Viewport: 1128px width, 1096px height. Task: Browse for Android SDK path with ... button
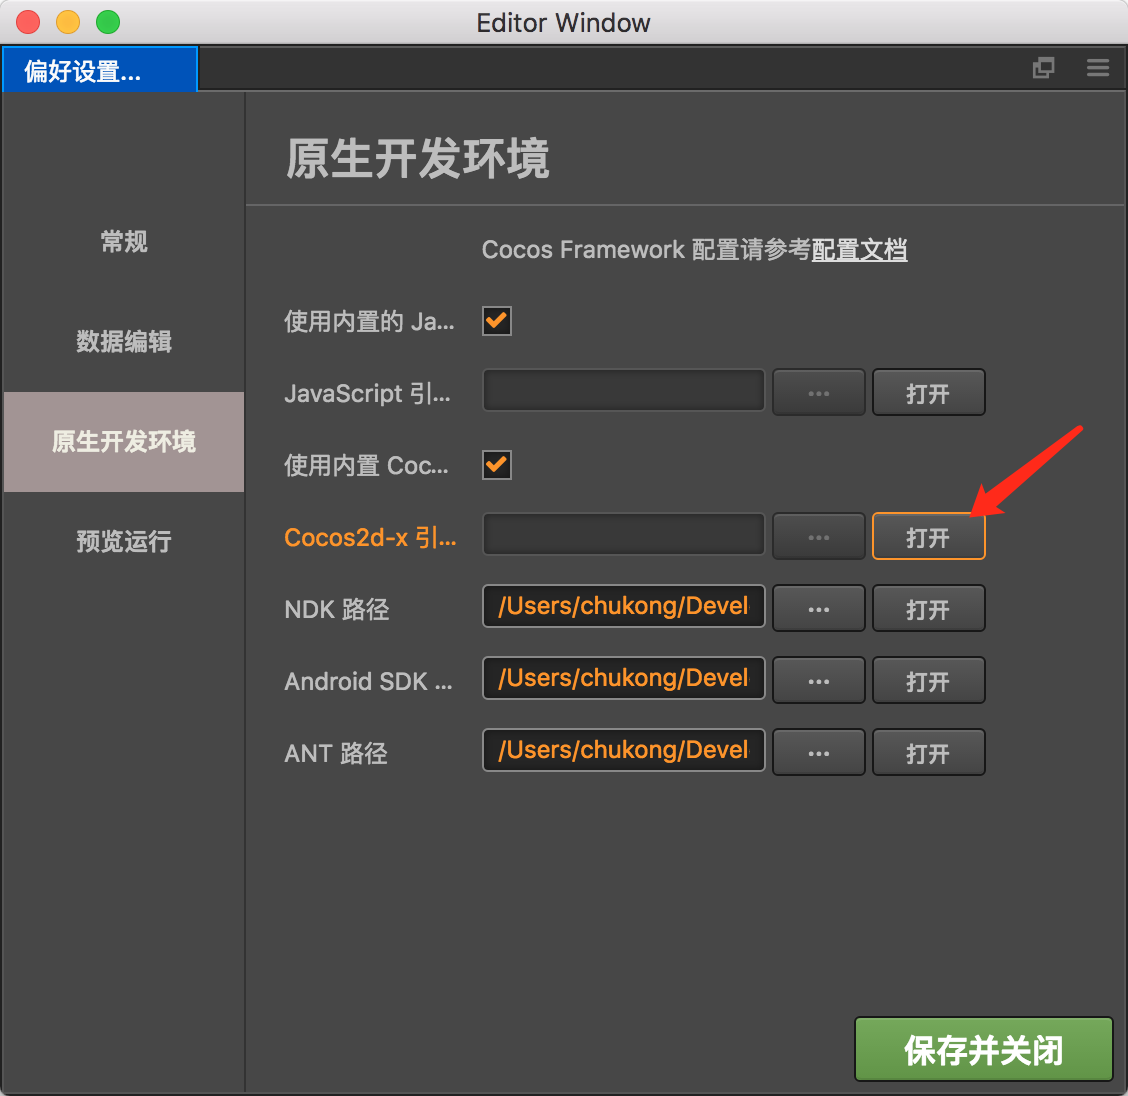click(x=819, y=680)
